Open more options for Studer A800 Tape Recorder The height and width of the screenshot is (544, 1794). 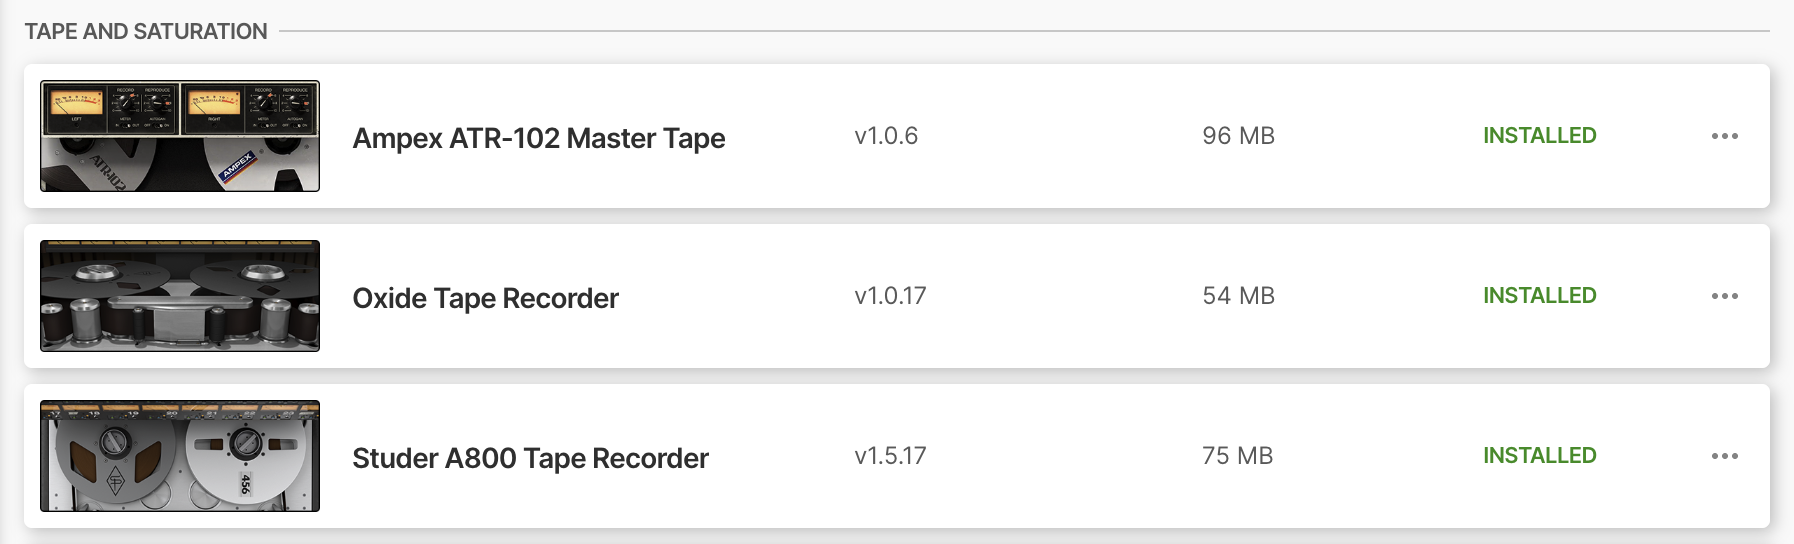tap(1724, 456)
